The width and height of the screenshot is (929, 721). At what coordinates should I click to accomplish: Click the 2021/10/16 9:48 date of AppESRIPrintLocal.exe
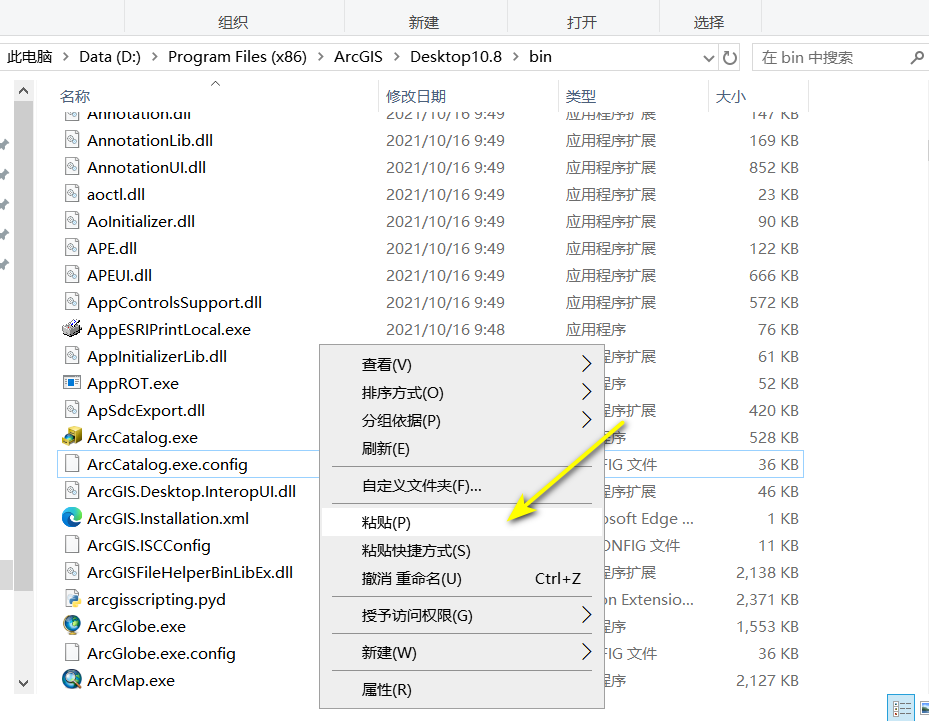pos(446,329)
